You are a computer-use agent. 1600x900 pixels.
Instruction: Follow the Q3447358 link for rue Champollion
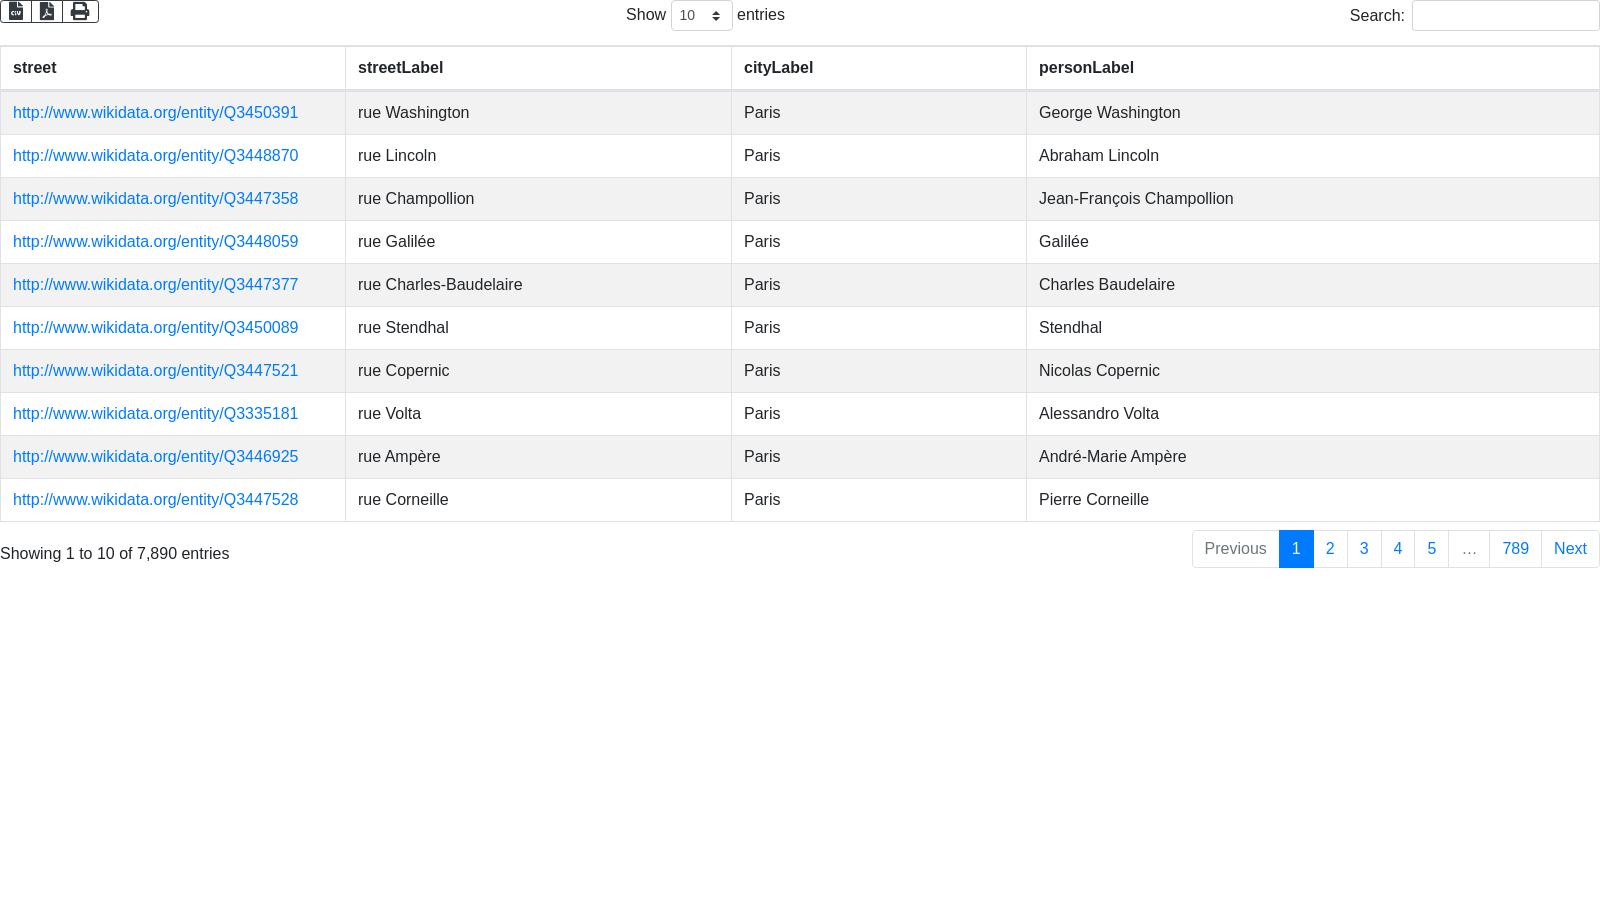[155, 199]
